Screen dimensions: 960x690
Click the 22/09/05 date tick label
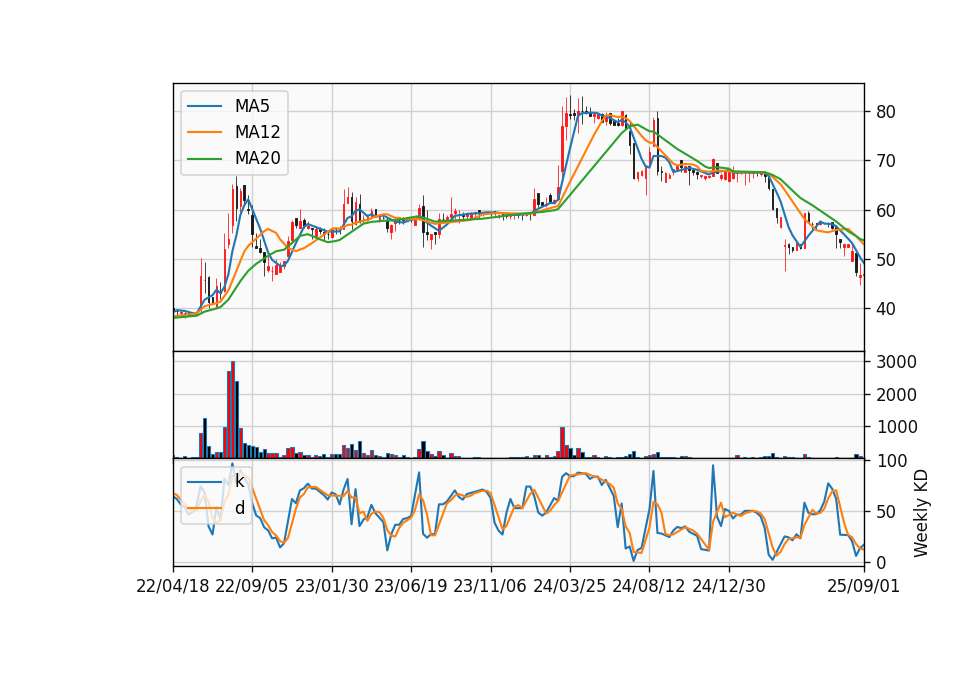click(x=252, y=586)
